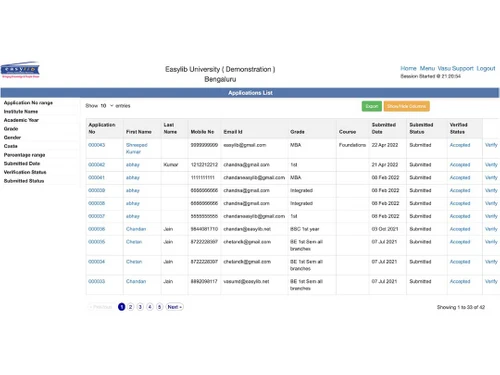Click the Easylib logo
Viewport: 500px width, 375px height.
[20, 70]
